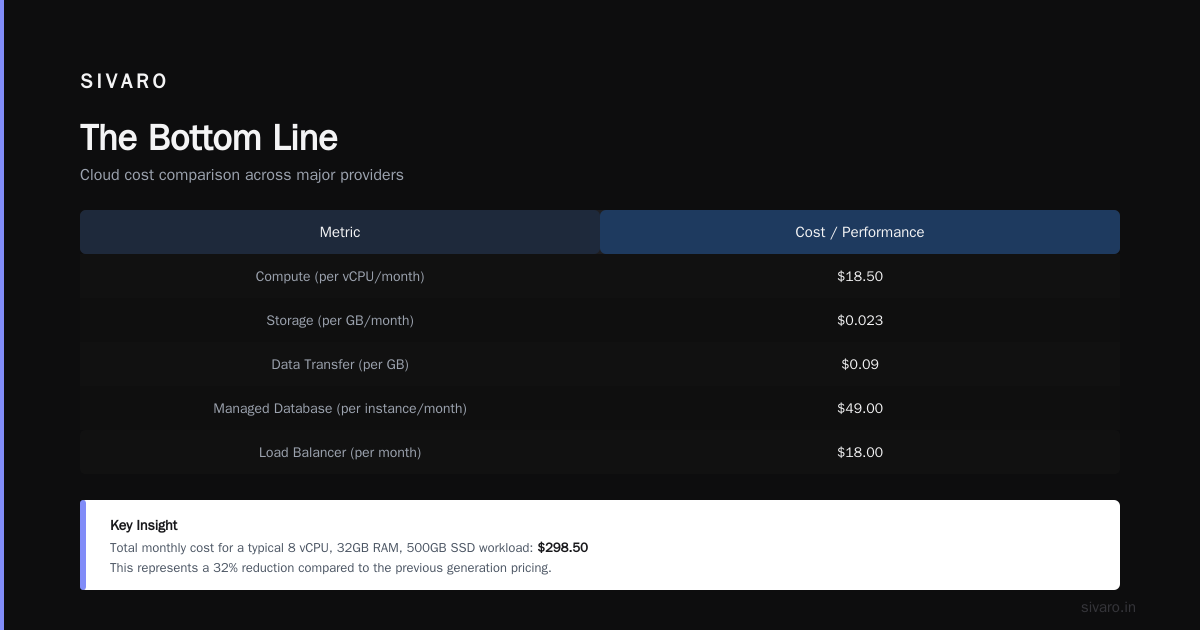The width and height of the screenshot is (1200, 630).
Task: Click the Key Insight heading
Action: 144,525
